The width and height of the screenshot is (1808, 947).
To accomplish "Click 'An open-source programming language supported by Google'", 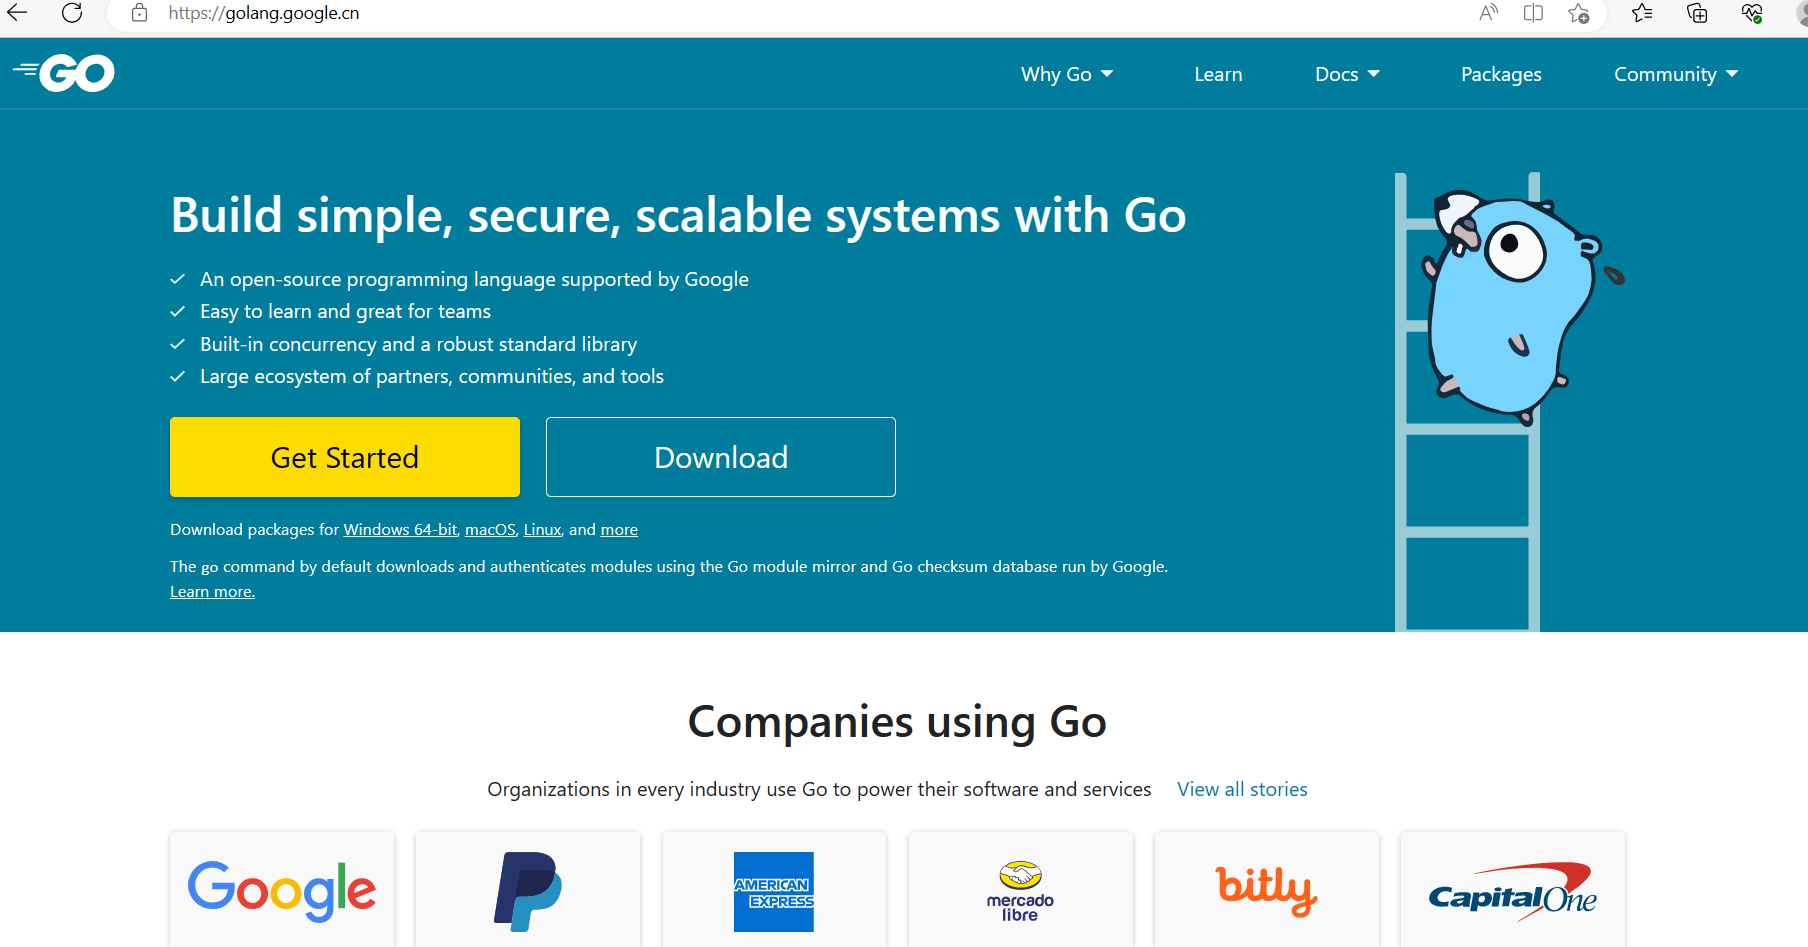I will 474,279.
